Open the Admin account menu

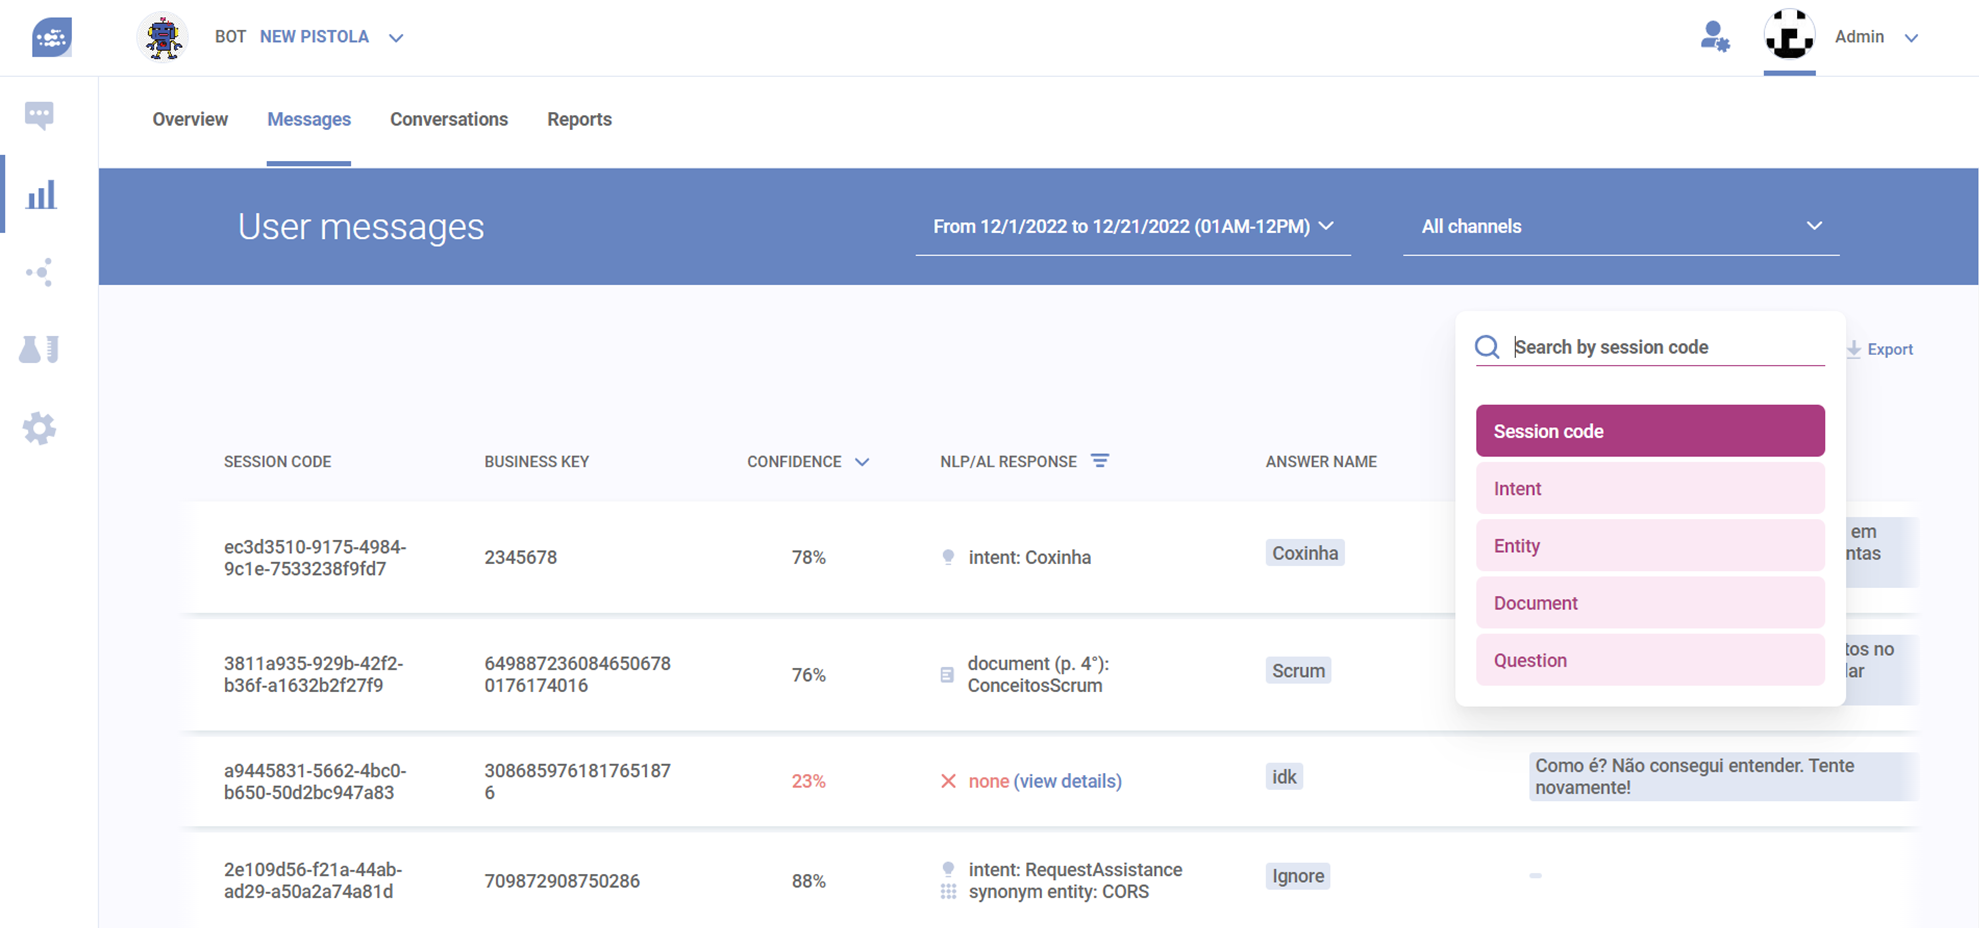(1875, 37)
